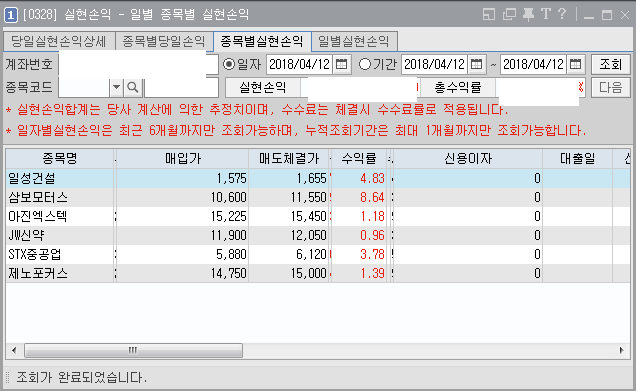Open help with the question mark icon

pos(562,14)
